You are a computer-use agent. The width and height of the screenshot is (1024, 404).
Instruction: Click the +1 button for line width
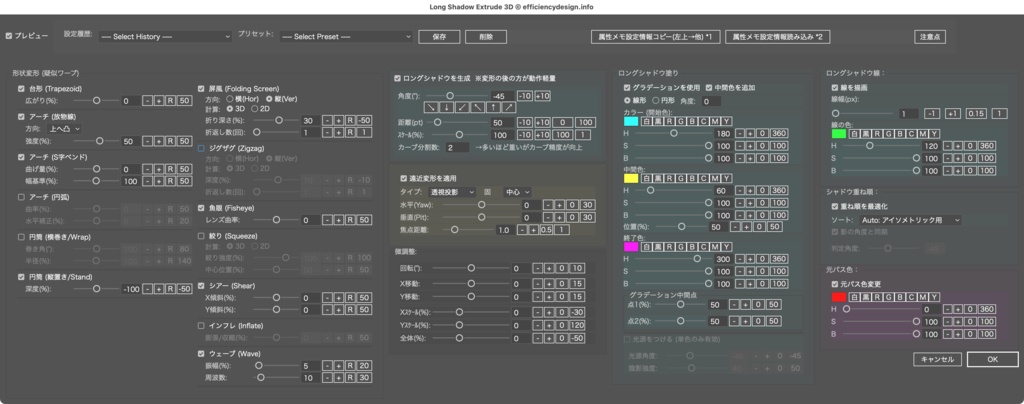click(953, 114)
